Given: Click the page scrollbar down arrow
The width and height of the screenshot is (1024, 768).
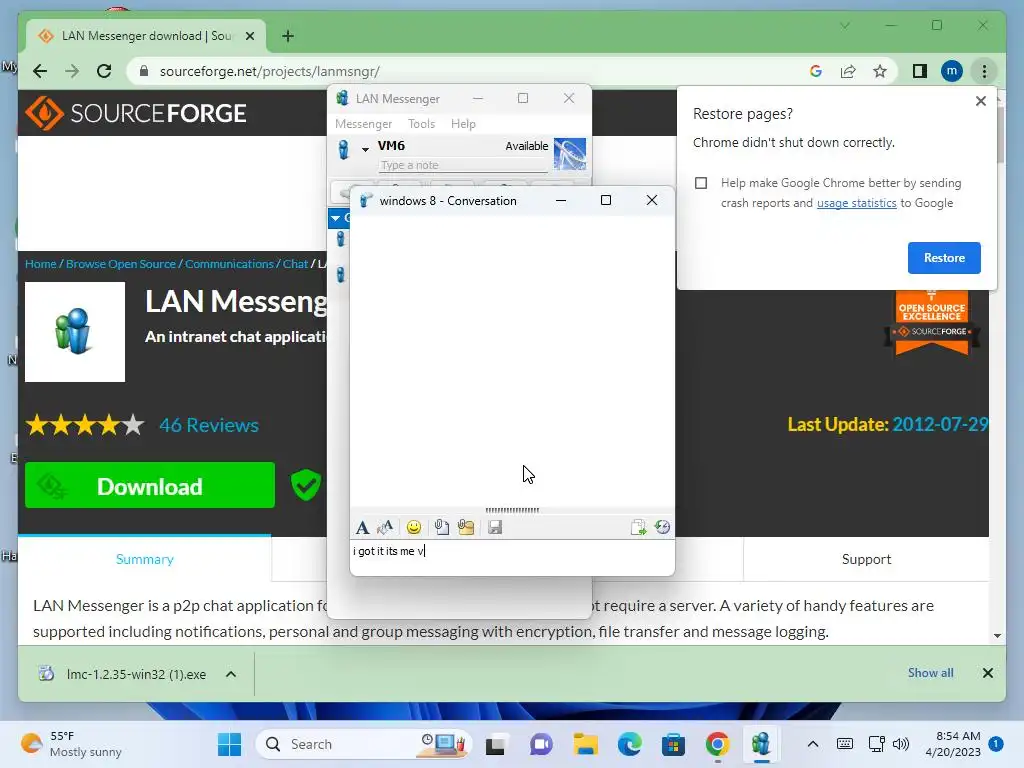Looking at the screenshot, I should (x=997, y=635).
